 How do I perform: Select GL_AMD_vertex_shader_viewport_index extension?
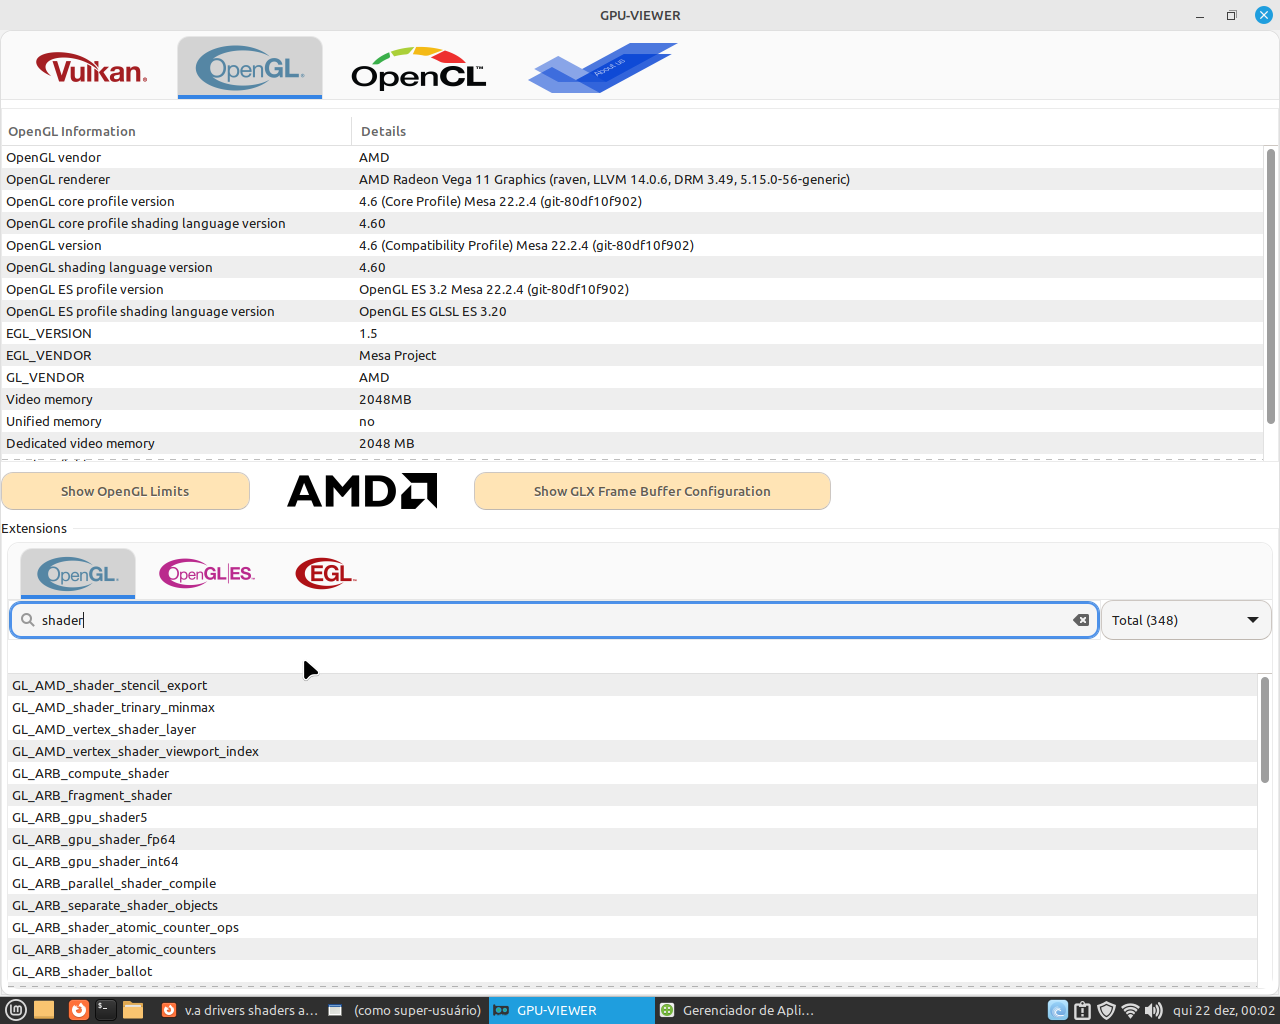632,751
